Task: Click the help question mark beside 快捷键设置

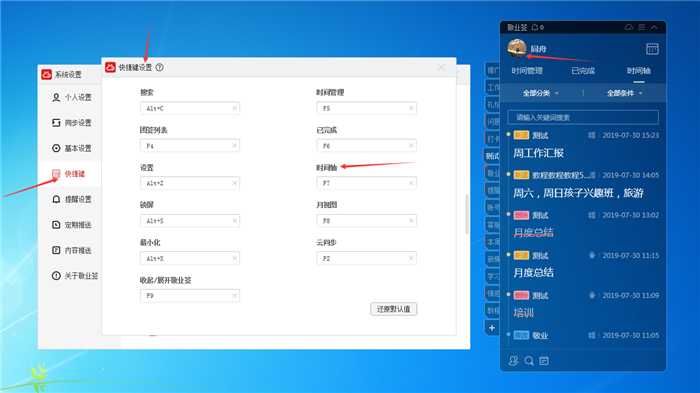Action: tap(159, 67)
